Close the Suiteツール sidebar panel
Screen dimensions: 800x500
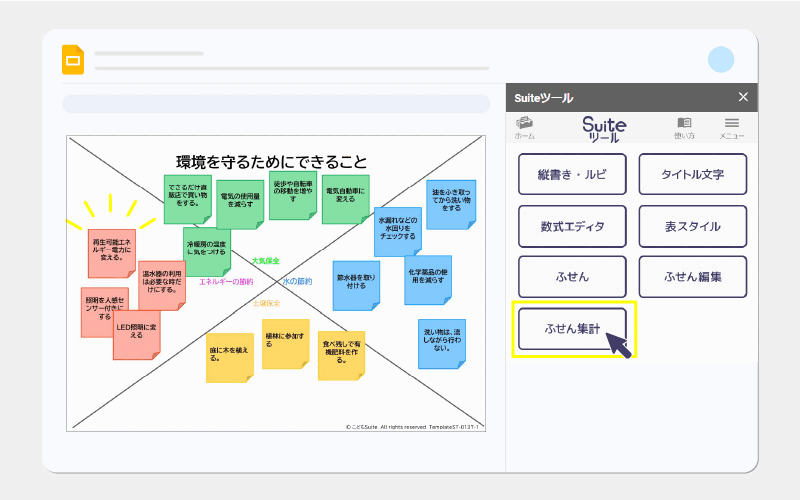tap(742, 97)
